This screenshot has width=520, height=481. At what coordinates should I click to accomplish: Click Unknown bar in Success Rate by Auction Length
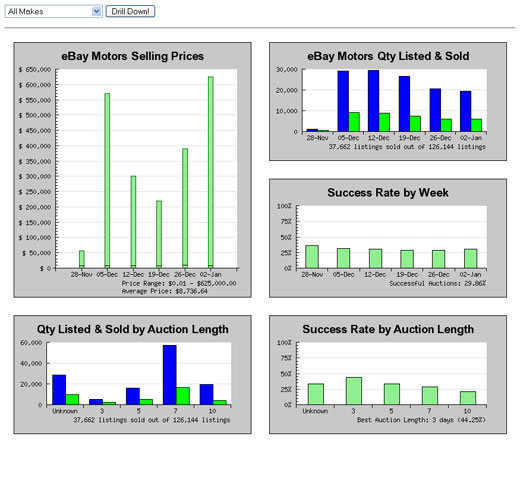tap(316, 394)
